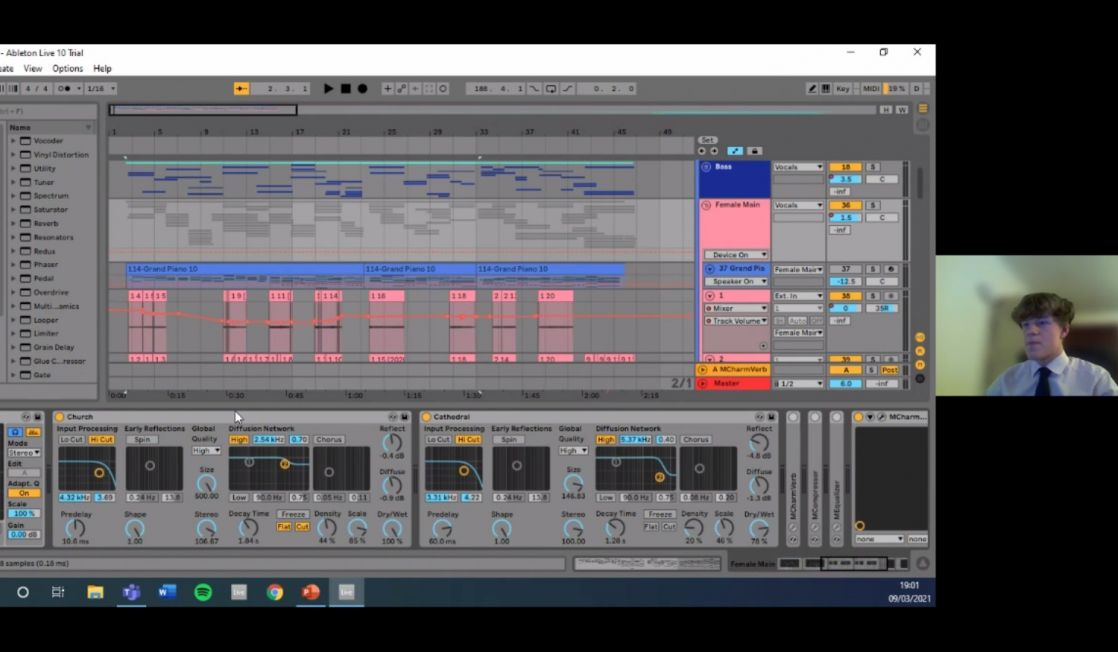Image resolution: width=1118 pixels, height=652 pixels.
Task: Open Spotify from taskbar
Action: coord(203,592)
